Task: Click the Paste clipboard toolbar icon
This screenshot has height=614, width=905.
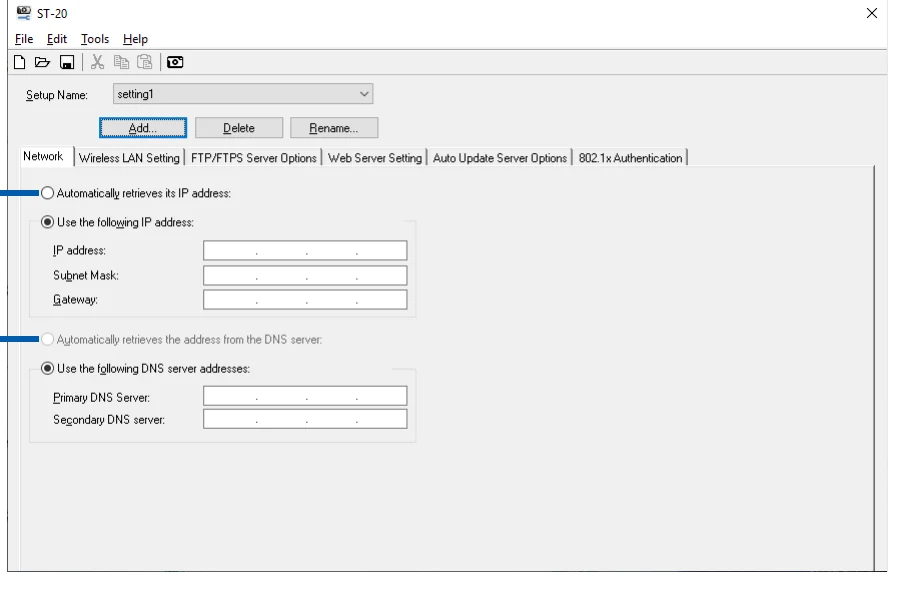Action: coord(144,62)
